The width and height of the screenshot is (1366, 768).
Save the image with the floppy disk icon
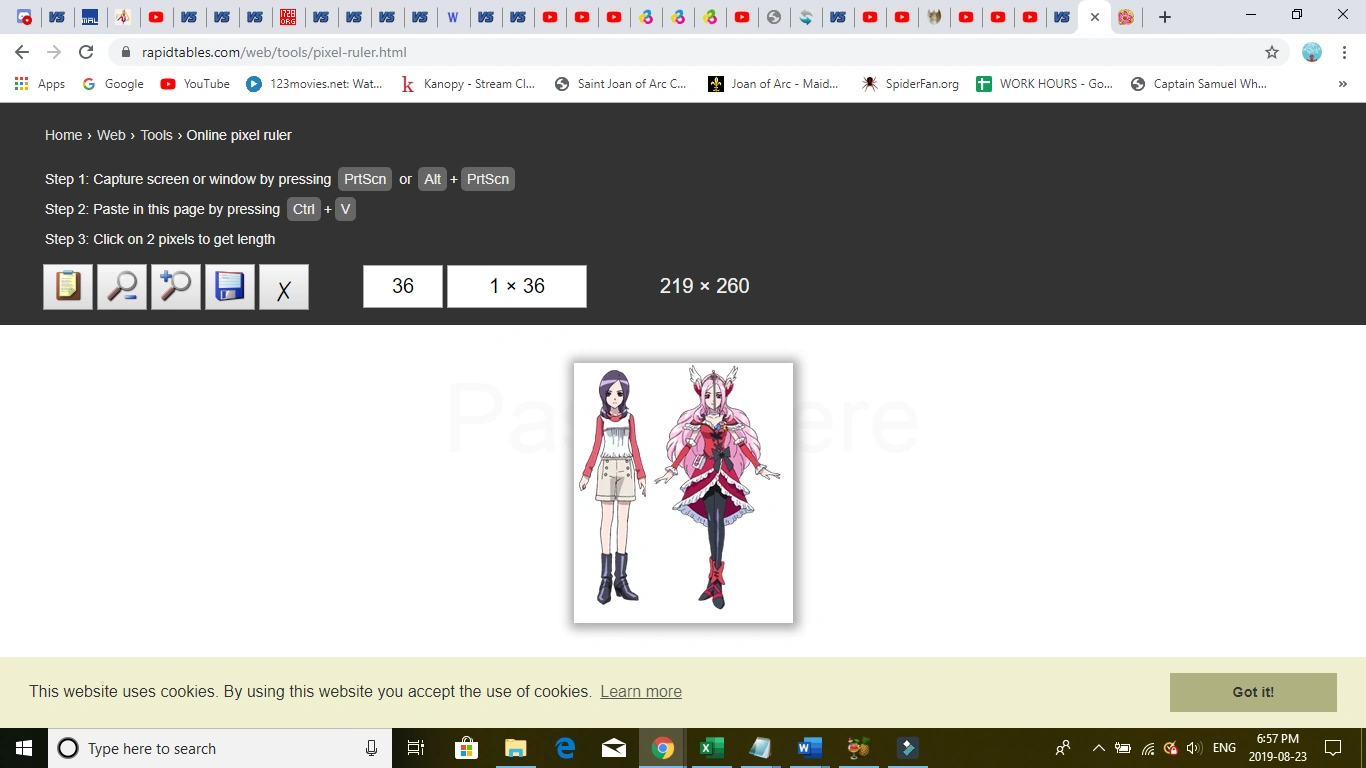click(x=230, y=287)
